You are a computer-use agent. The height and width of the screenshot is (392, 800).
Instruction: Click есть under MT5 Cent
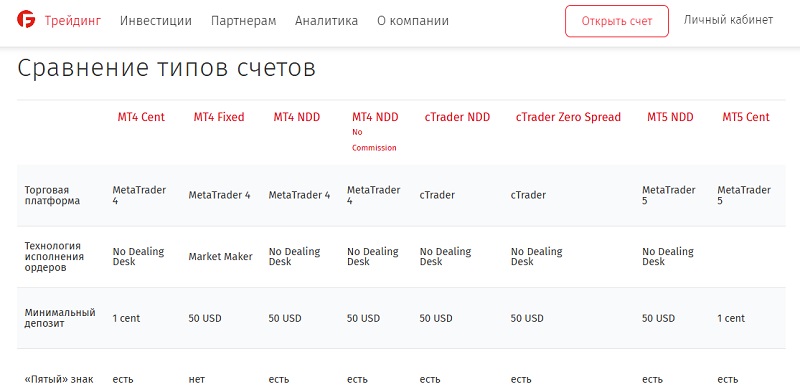[728, 379]
